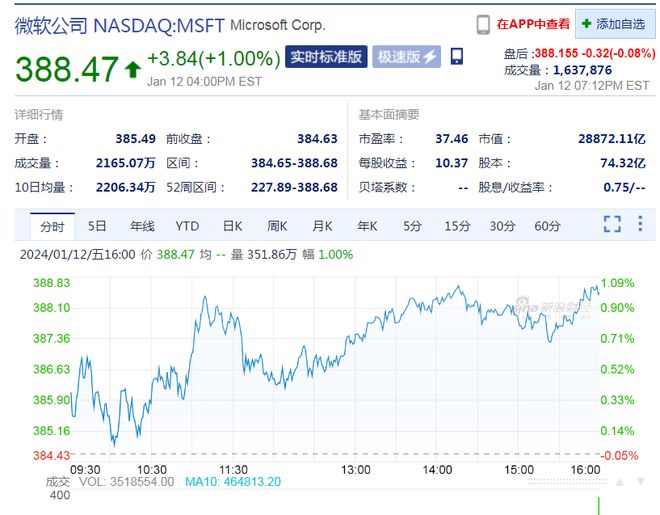Switch to 日K candlestick tab
Viewport: 660px width, 515px height.
pos(232,226)
